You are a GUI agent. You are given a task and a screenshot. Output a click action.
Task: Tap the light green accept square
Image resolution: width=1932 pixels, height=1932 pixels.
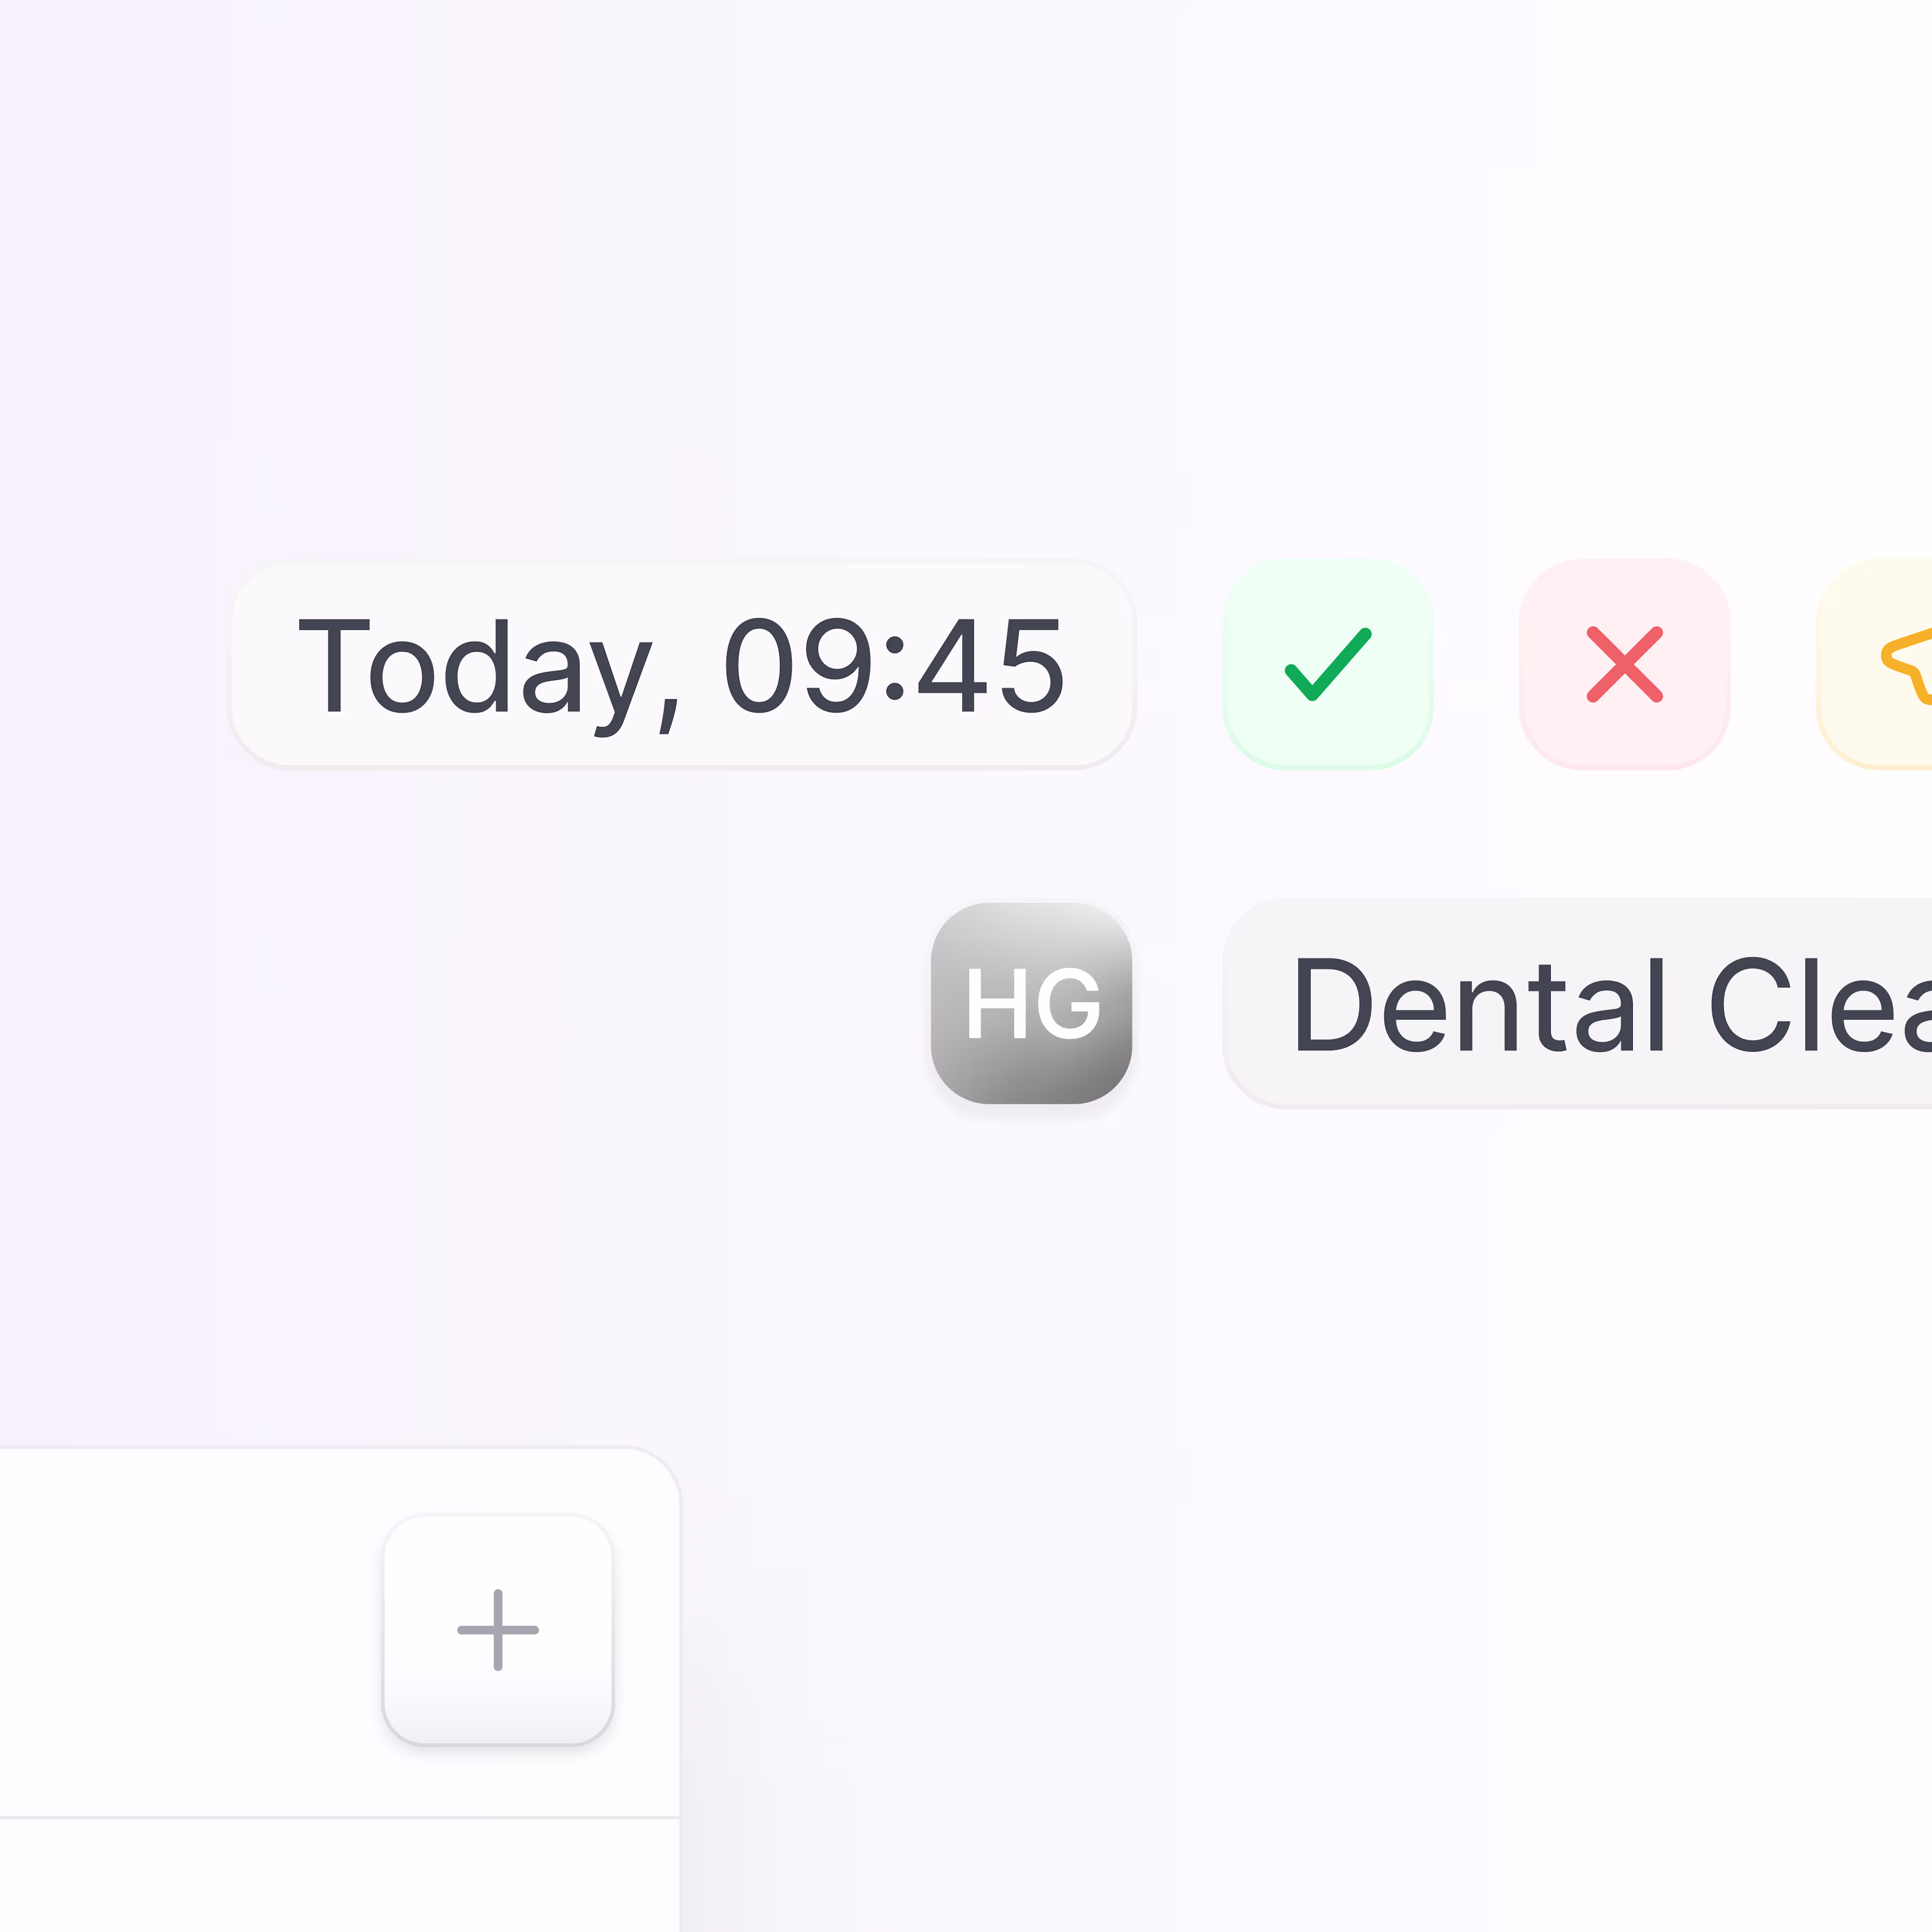coord(1328,664)
